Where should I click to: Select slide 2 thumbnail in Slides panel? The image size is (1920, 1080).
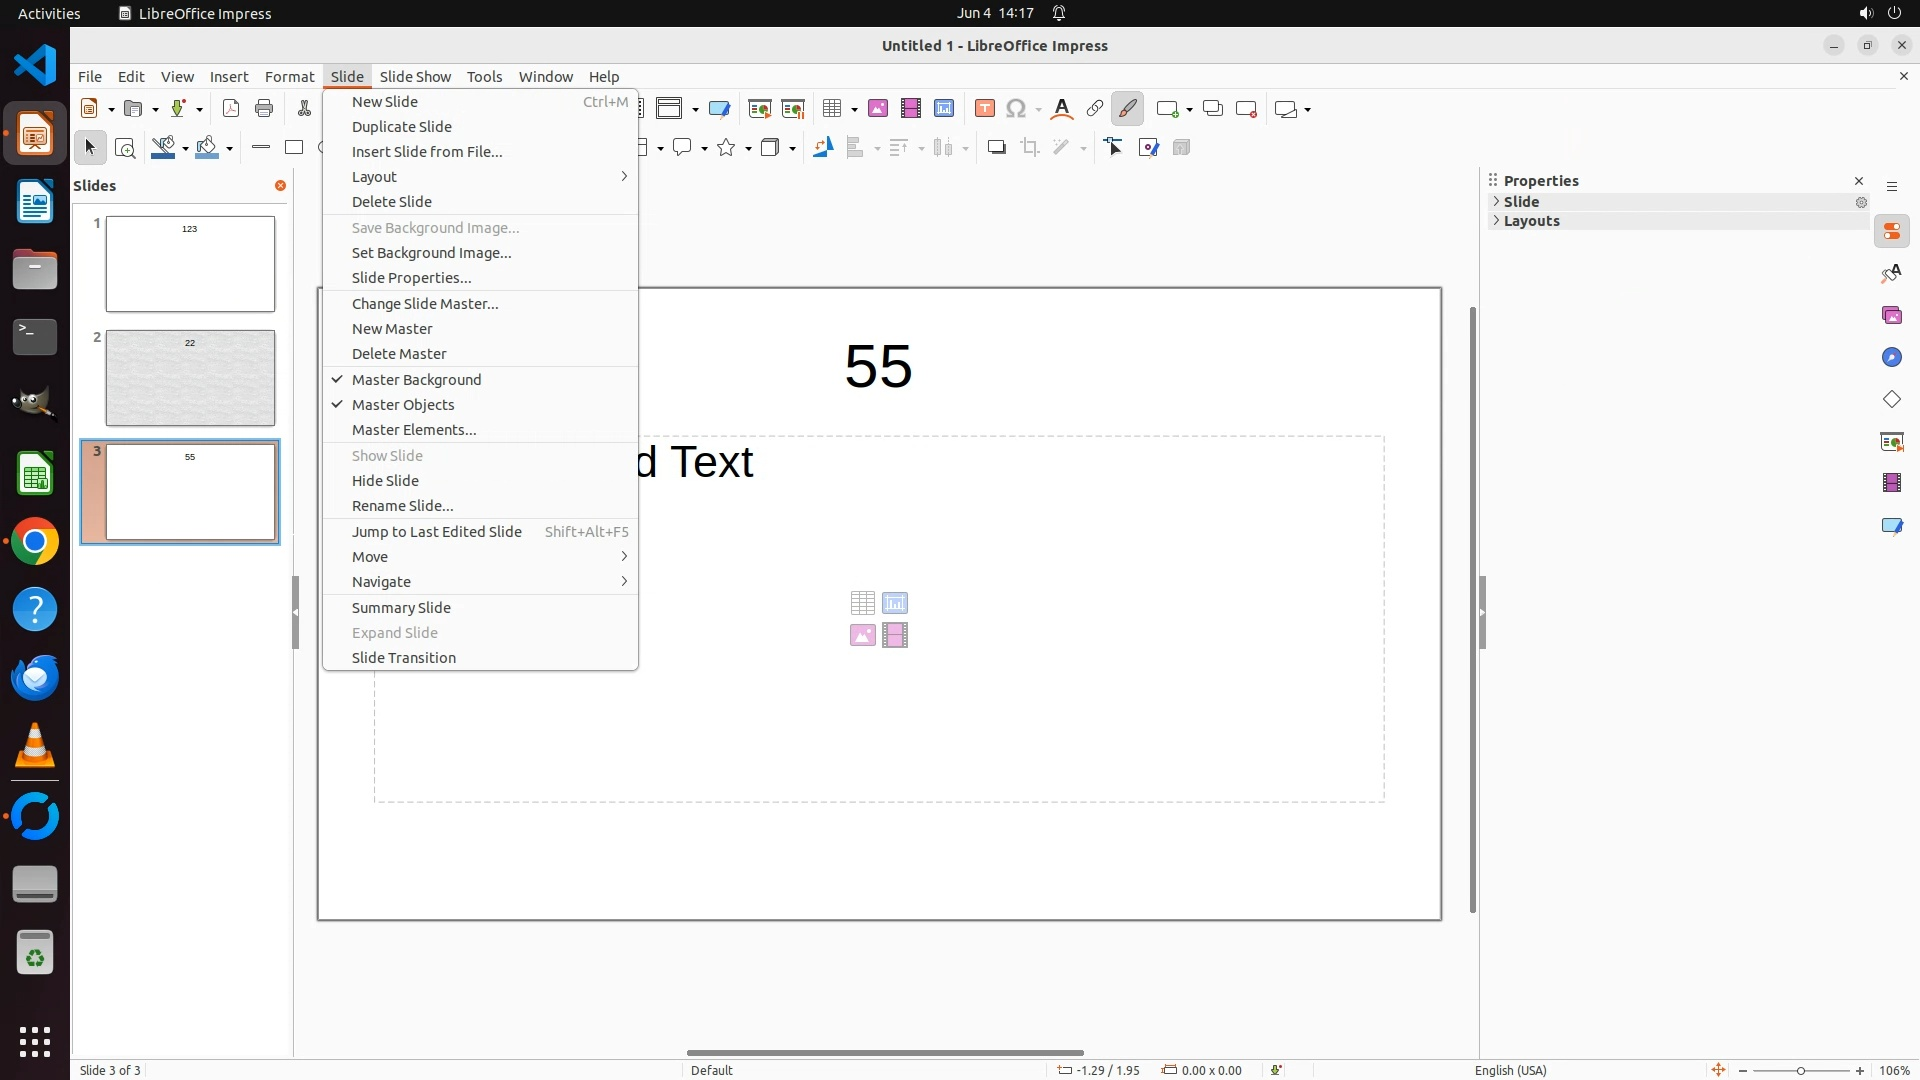190,378
